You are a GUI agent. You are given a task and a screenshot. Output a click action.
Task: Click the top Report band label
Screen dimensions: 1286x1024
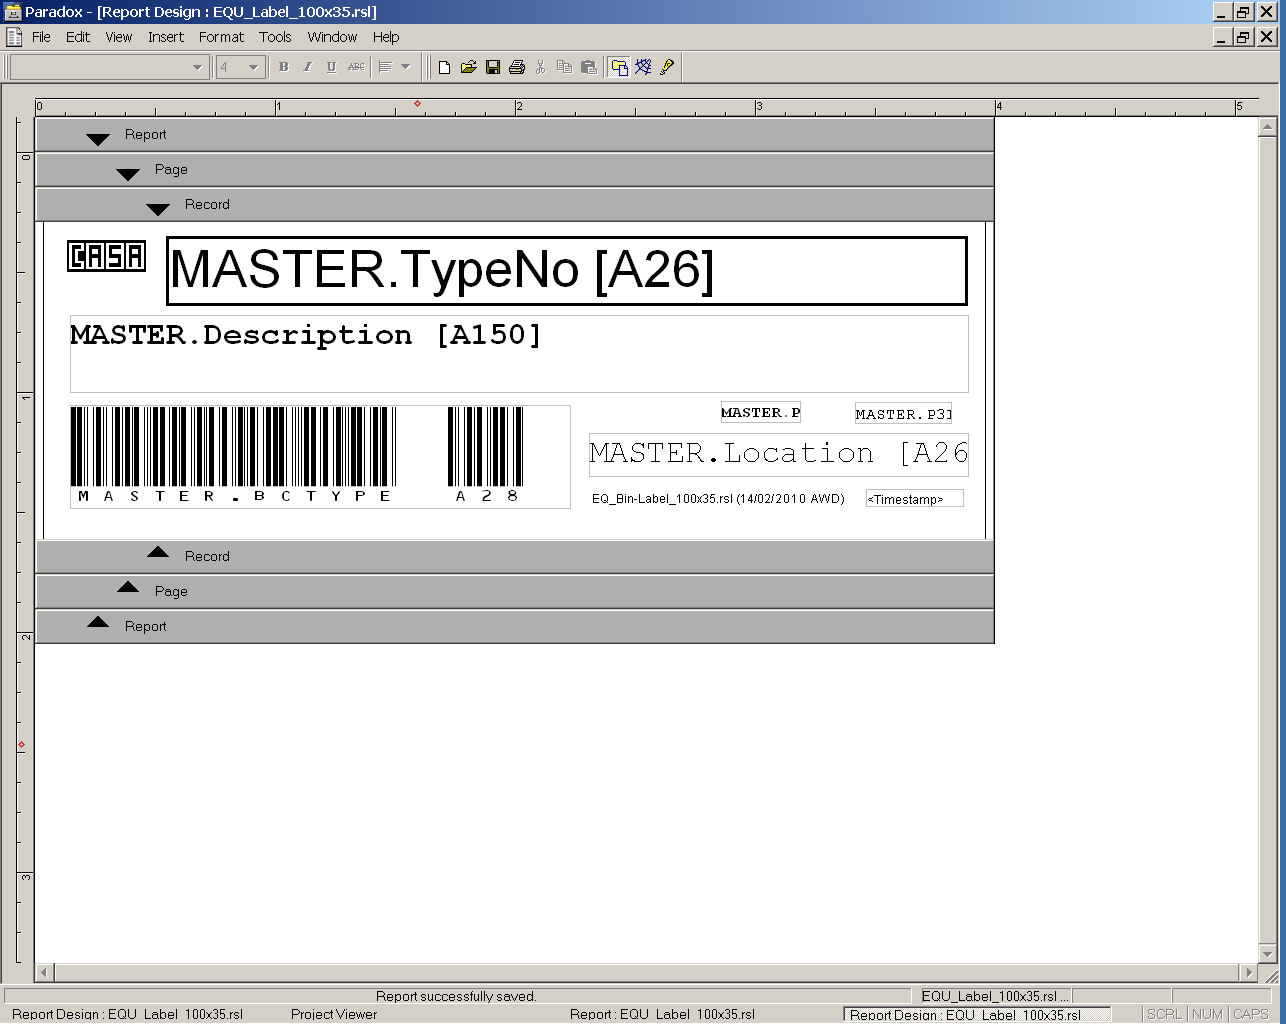pos(145,134)
